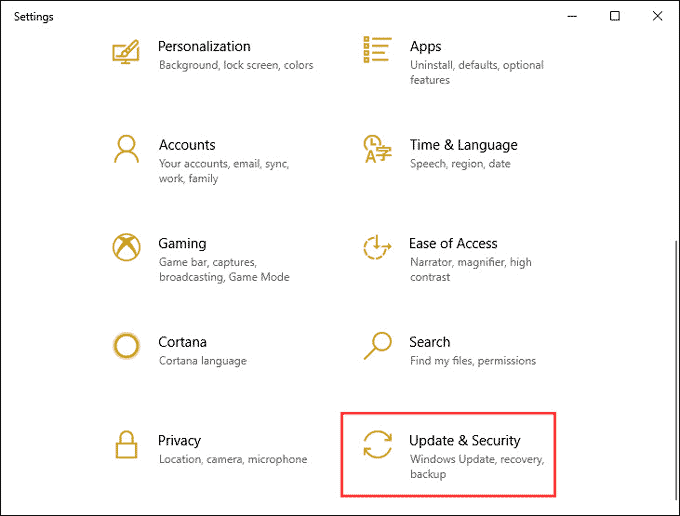Close the Settings window
This screenshot has height=516, width=680.
point(657,16)
